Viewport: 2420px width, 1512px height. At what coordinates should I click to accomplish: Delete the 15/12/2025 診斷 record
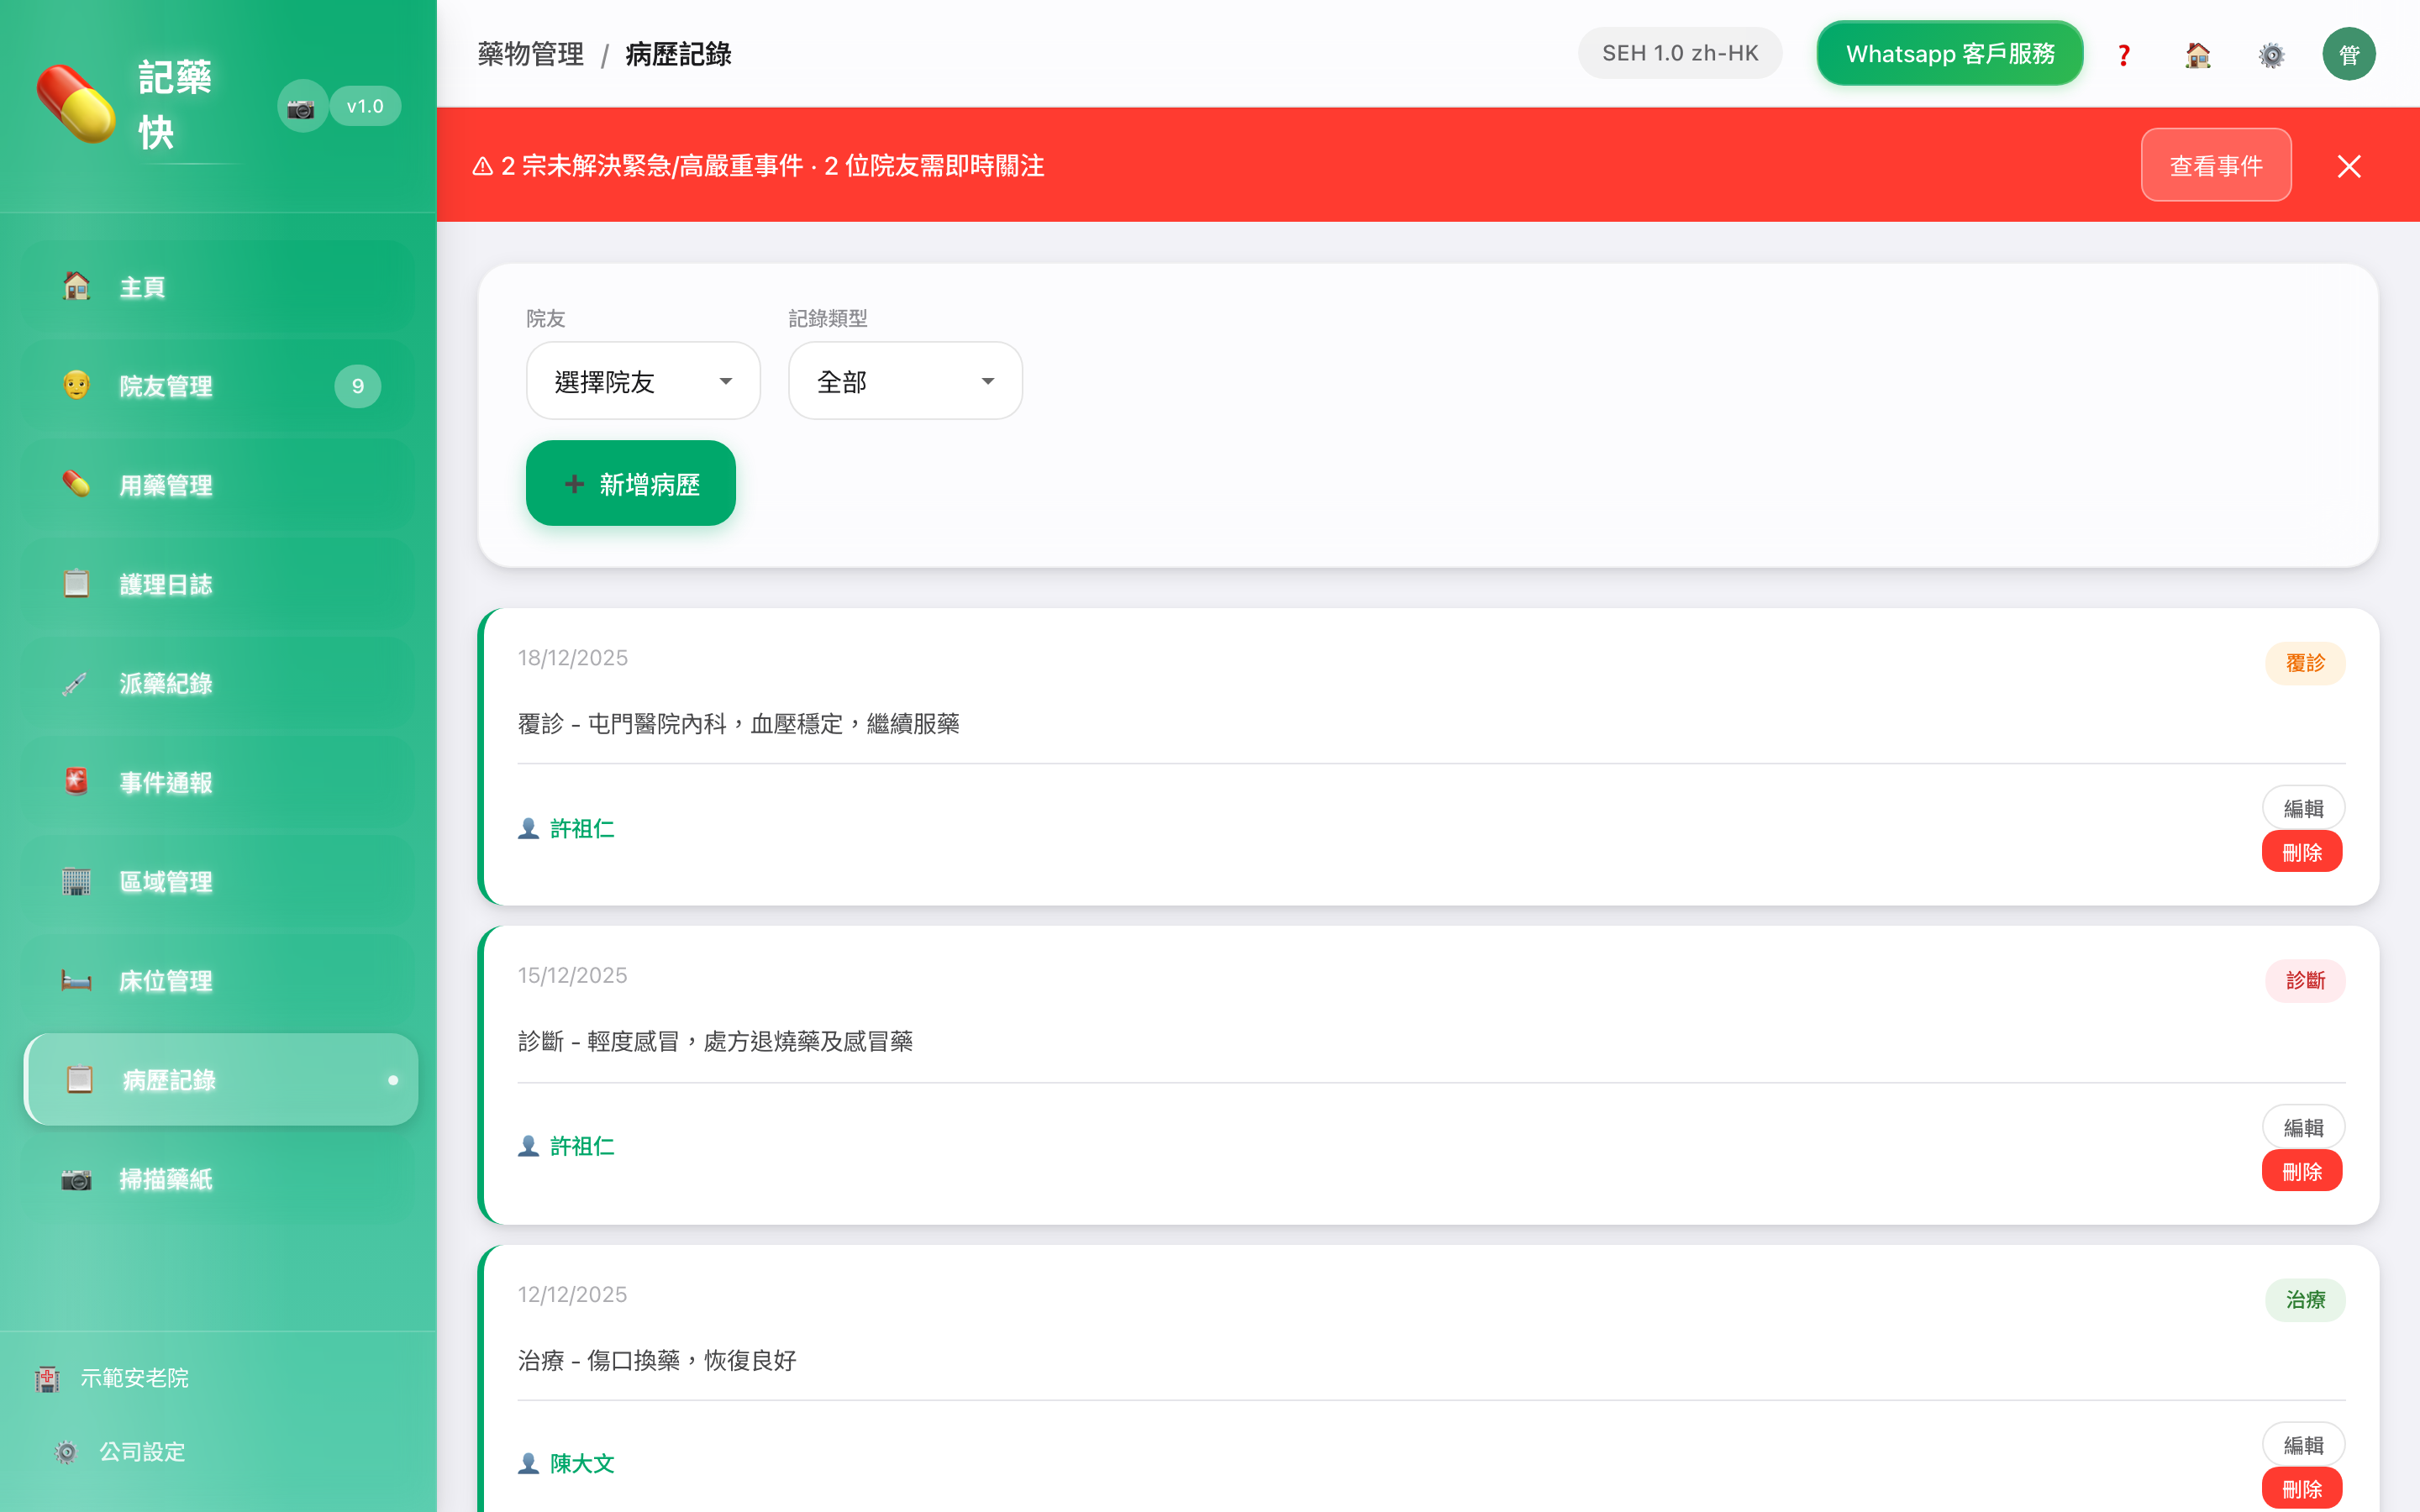2302,1171
